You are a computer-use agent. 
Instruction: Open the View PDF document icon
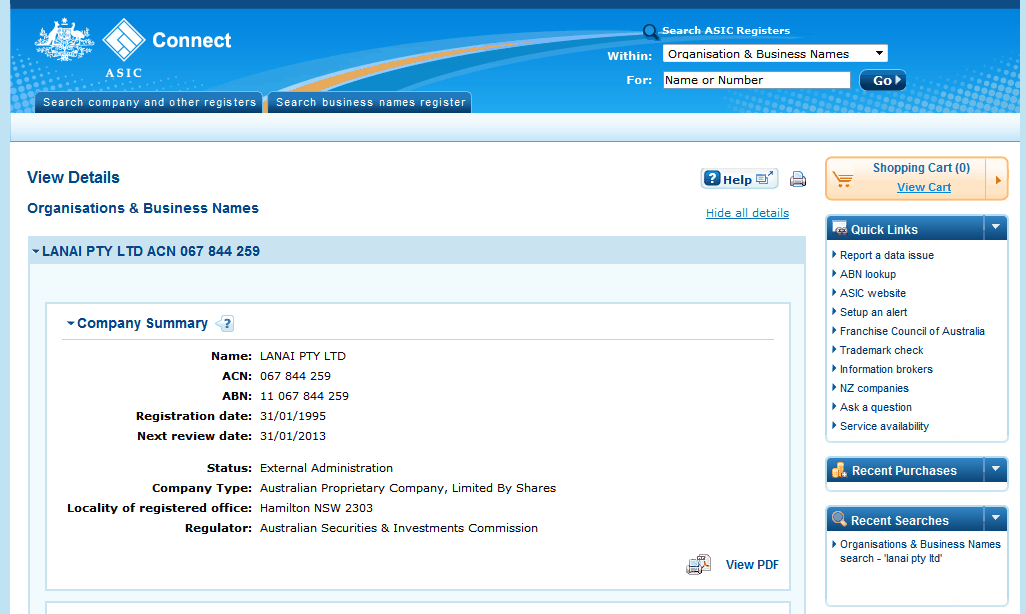click(x=699, y=564)
